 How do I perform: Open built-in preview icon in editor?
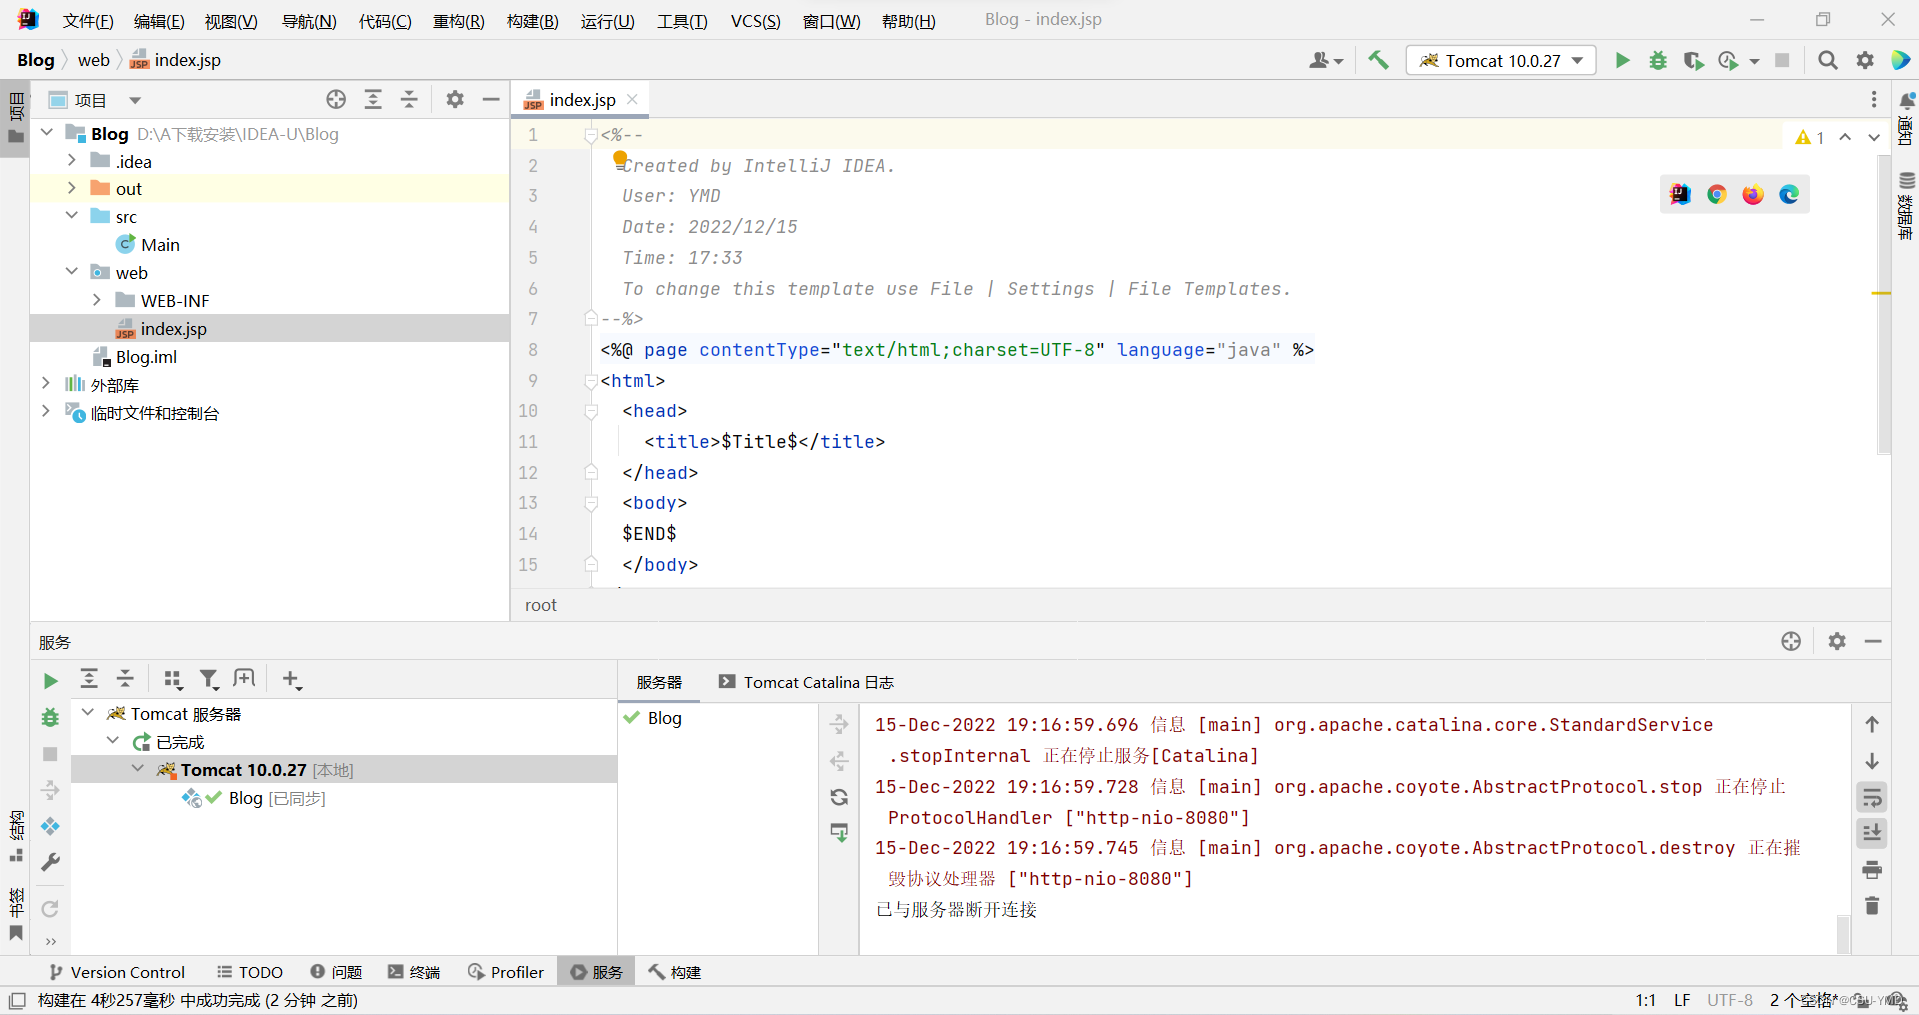point(1680,194)
